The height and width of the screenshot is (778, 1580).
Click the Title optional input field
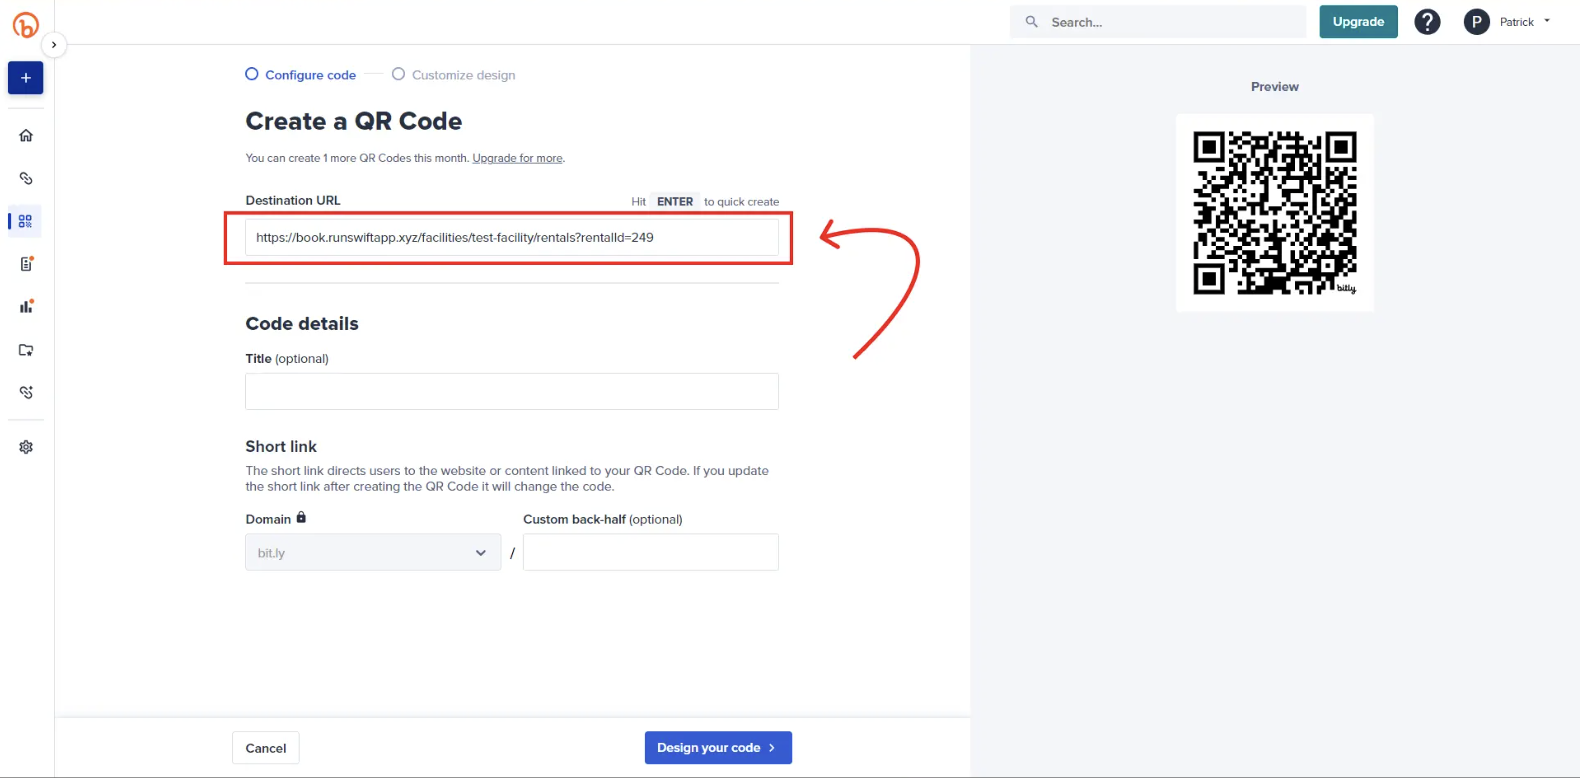(x=512, y=391)
